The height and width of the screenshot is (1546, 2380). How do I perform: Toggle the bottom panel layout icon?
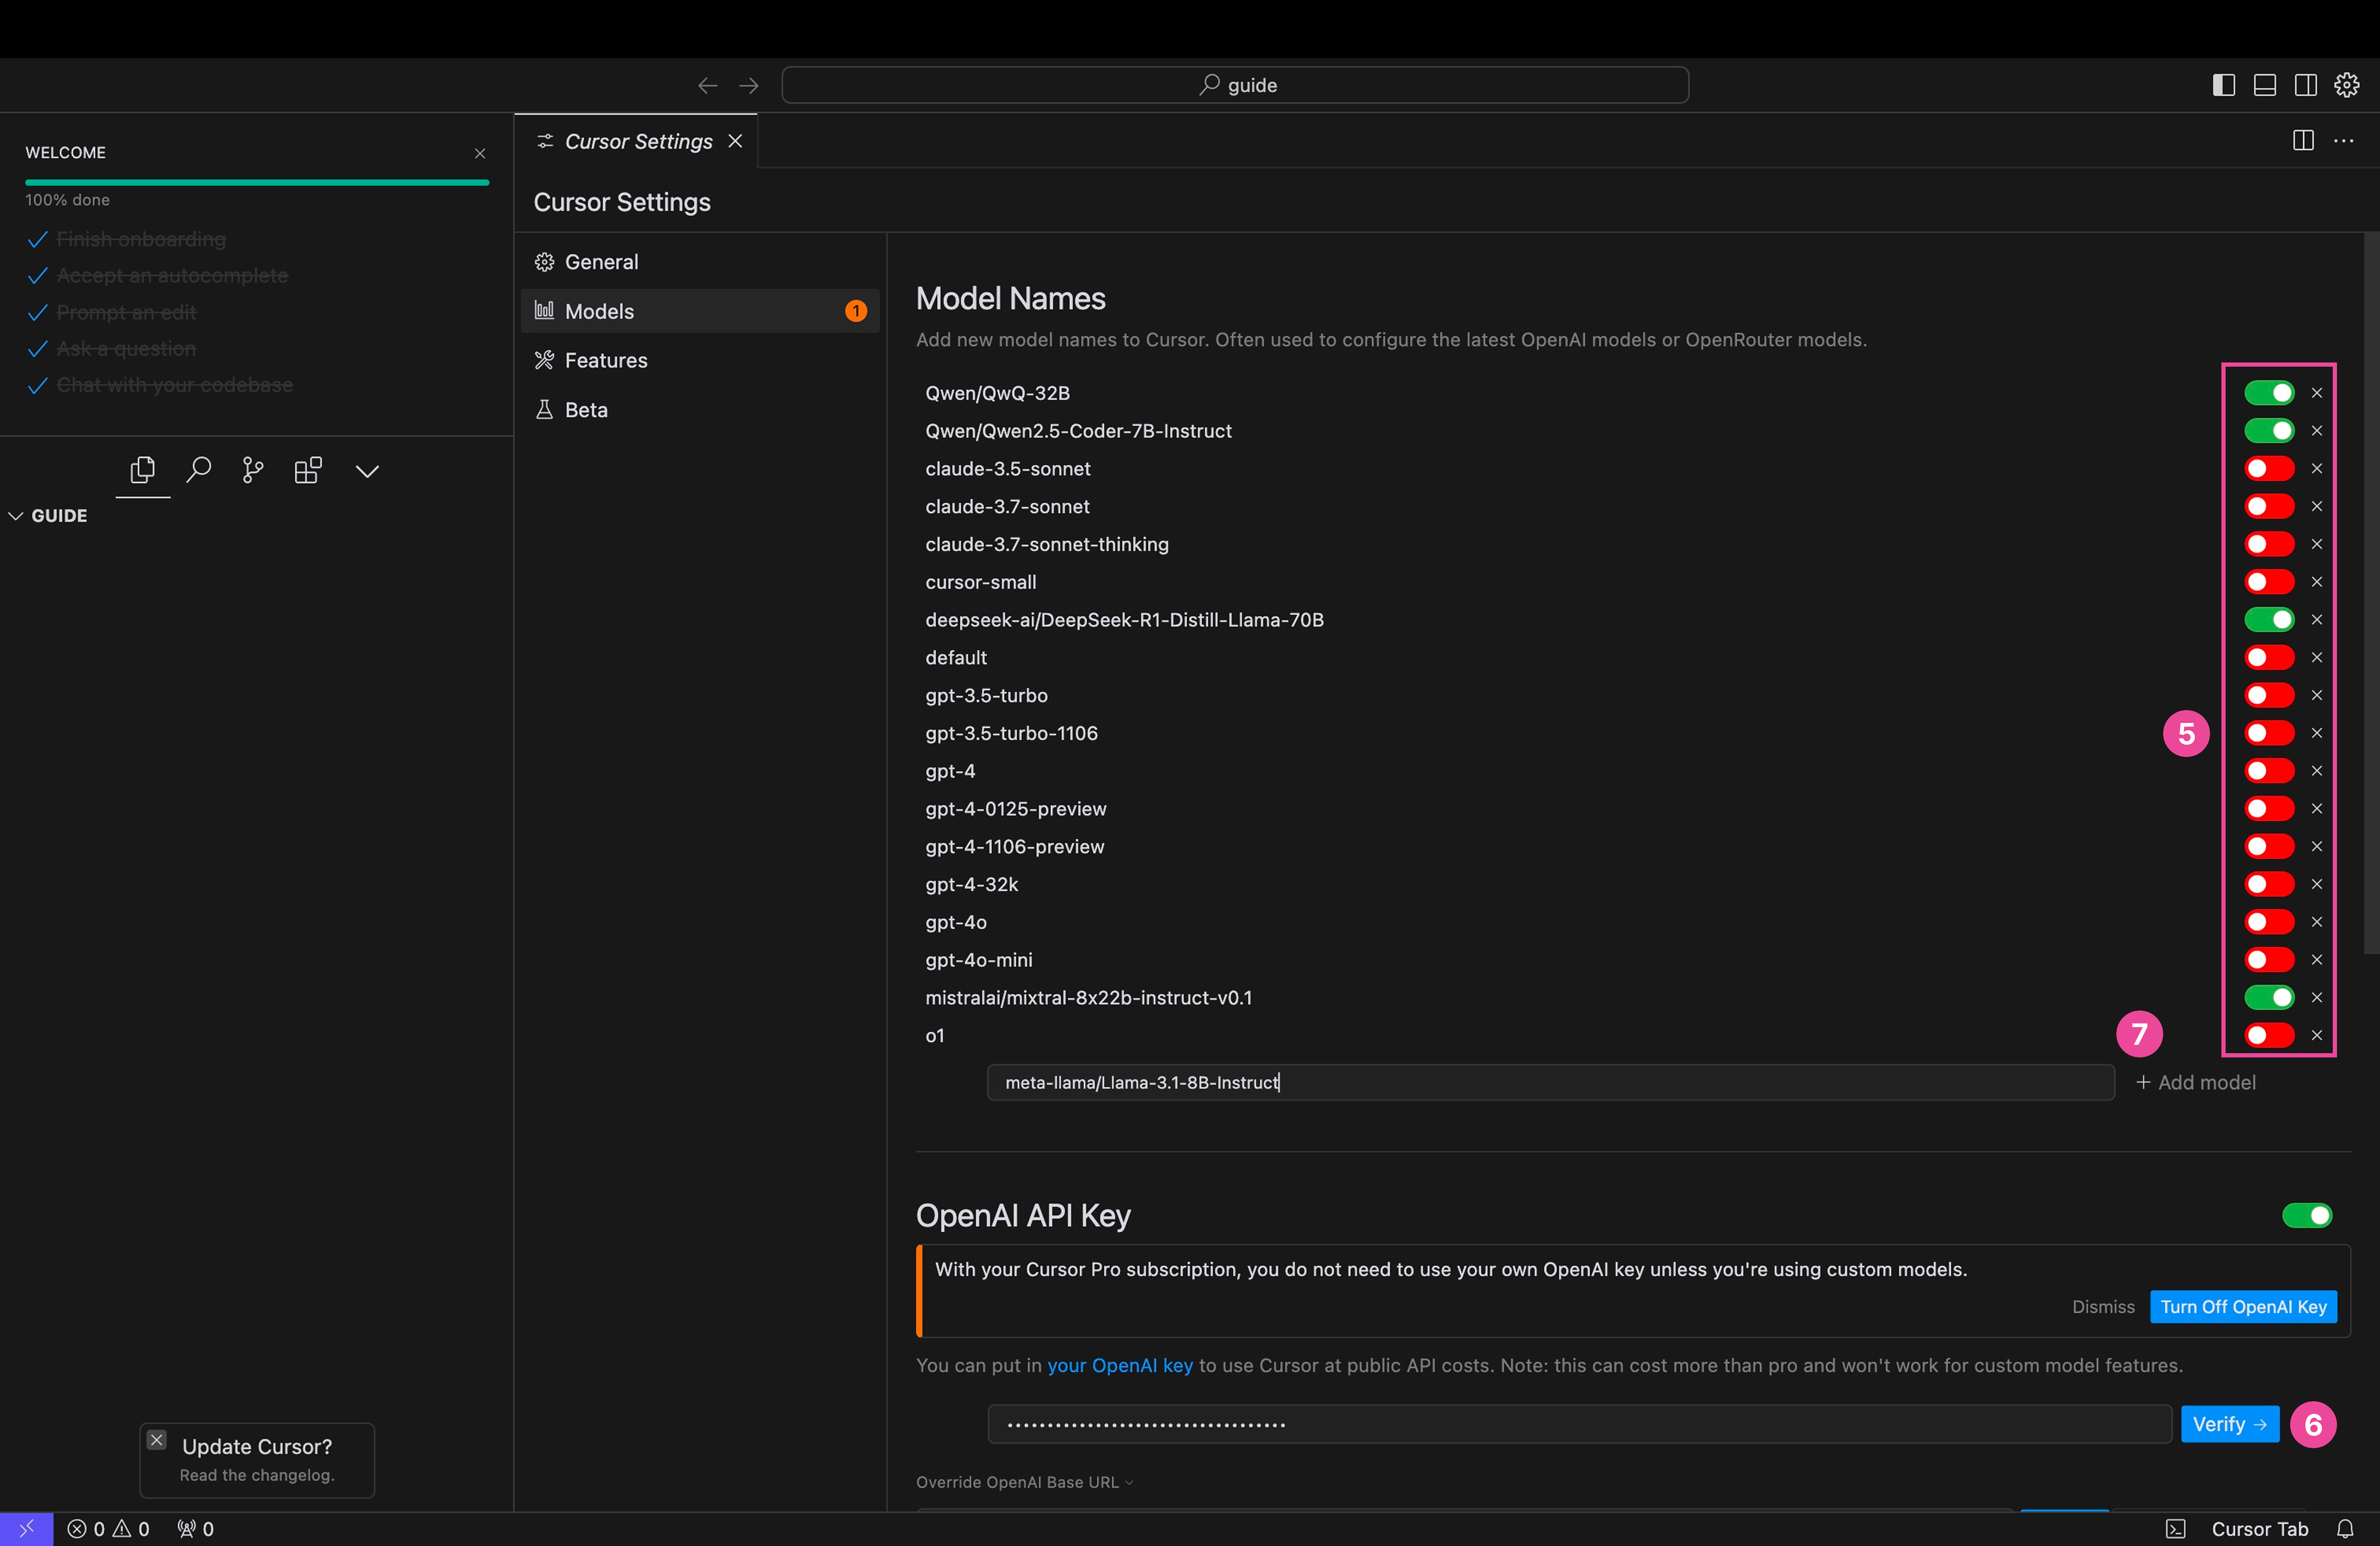click(2265, 85)
